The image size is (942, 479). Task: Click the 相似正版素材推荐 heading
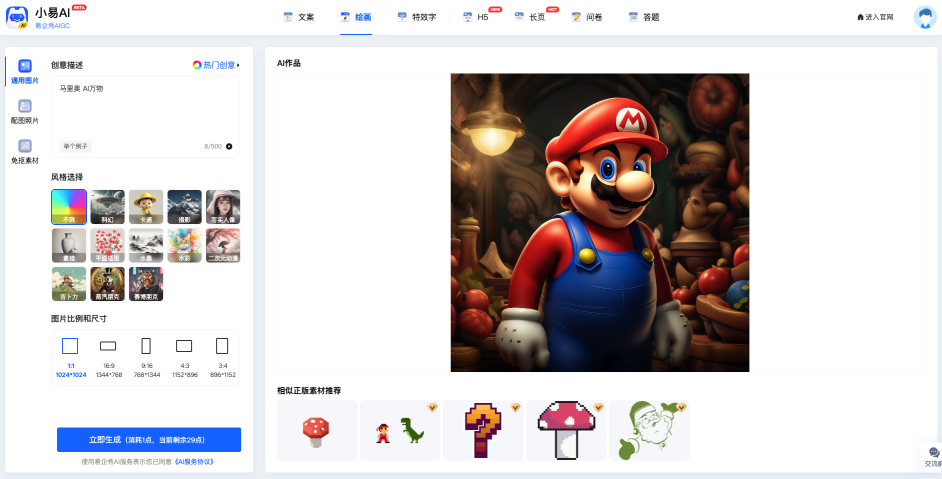tap(309, 391)
